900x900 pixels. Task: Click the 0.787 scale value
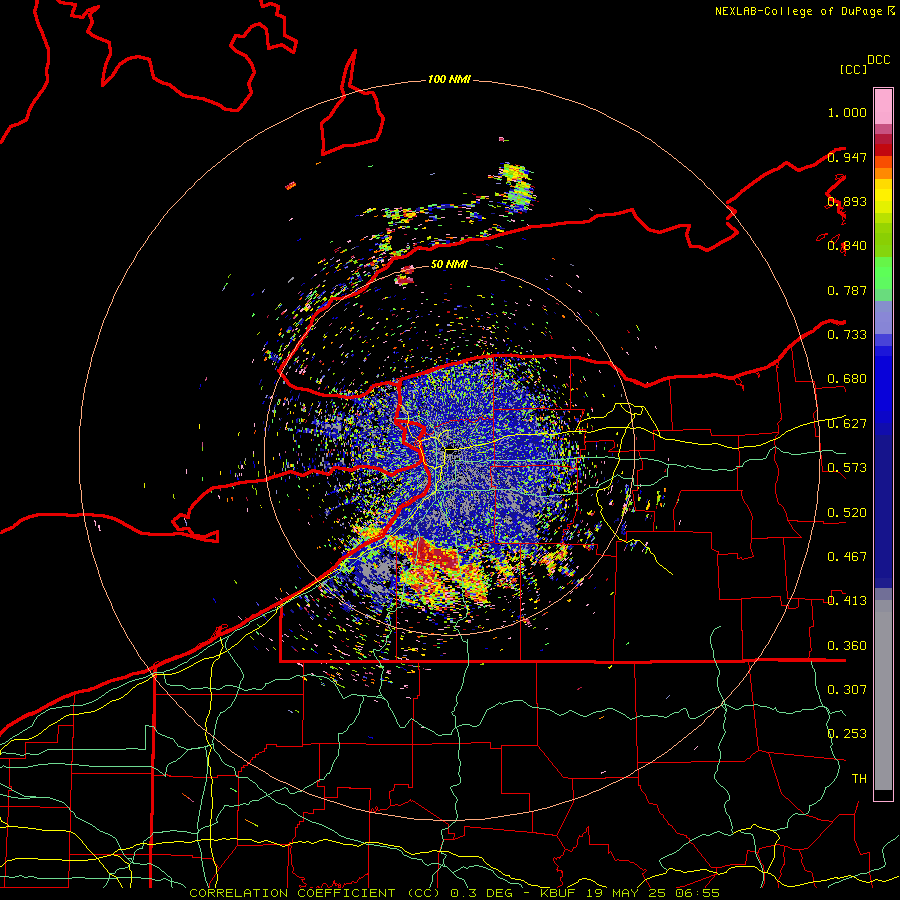point(847,290)
